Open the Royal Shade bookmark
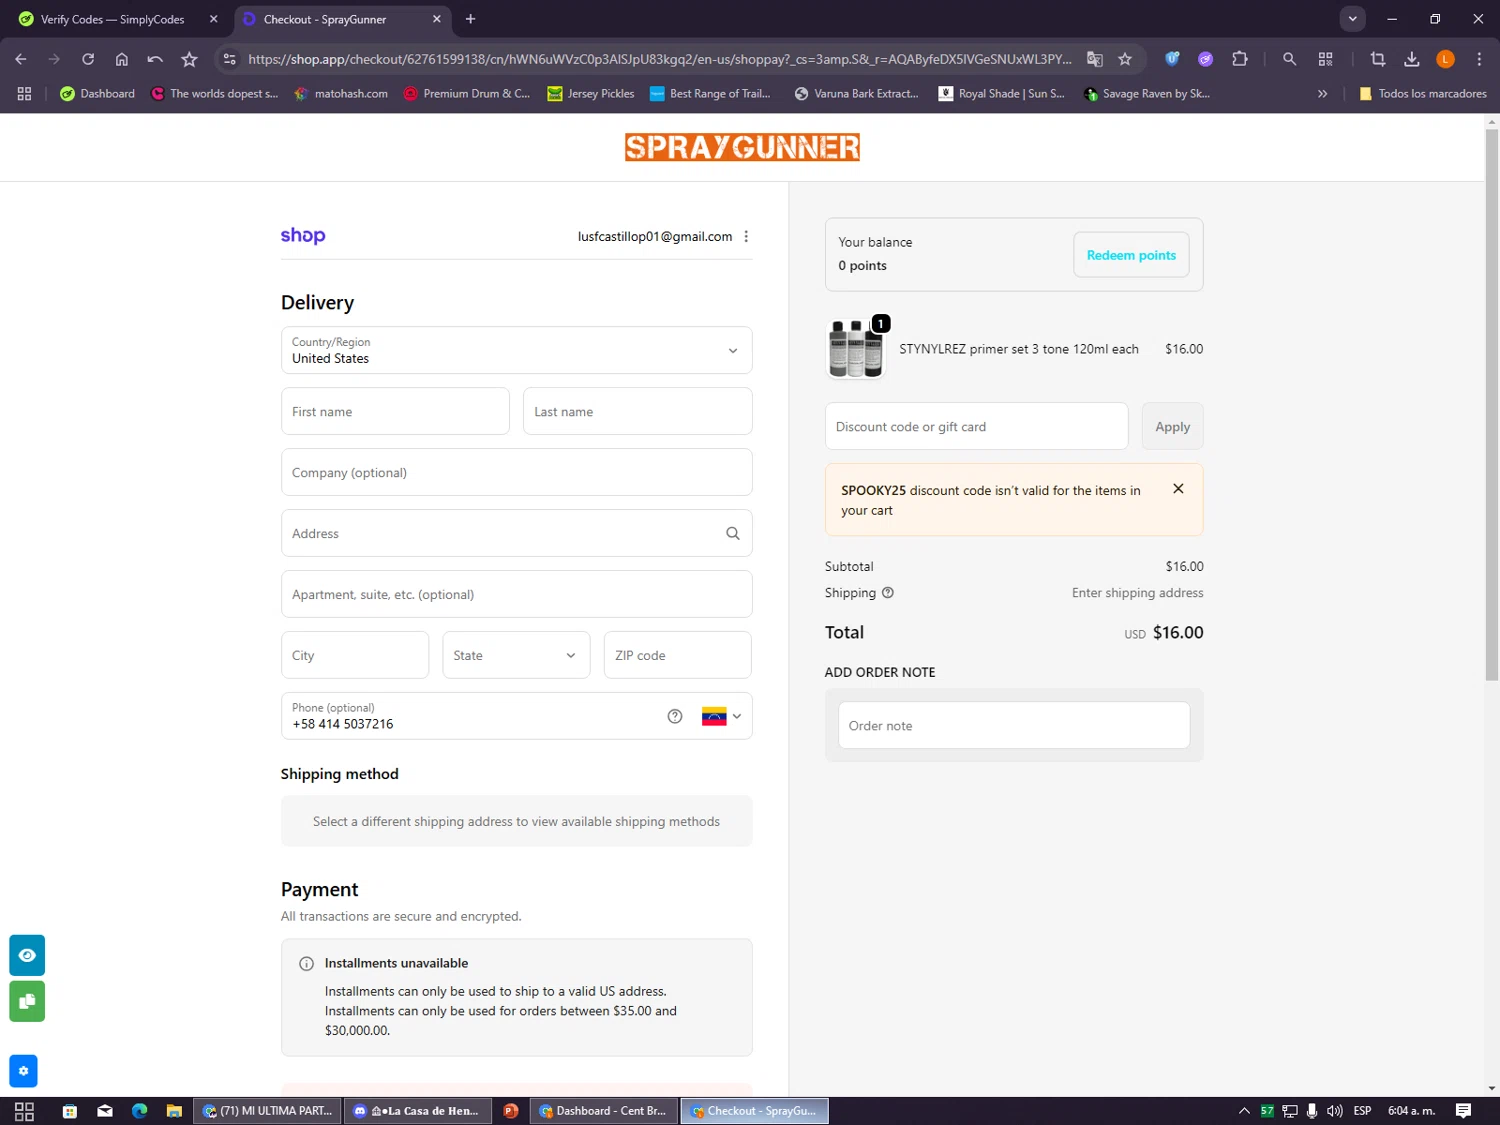The height and width of the screenshot is (1125, 1500). (x=1001, y=93)
